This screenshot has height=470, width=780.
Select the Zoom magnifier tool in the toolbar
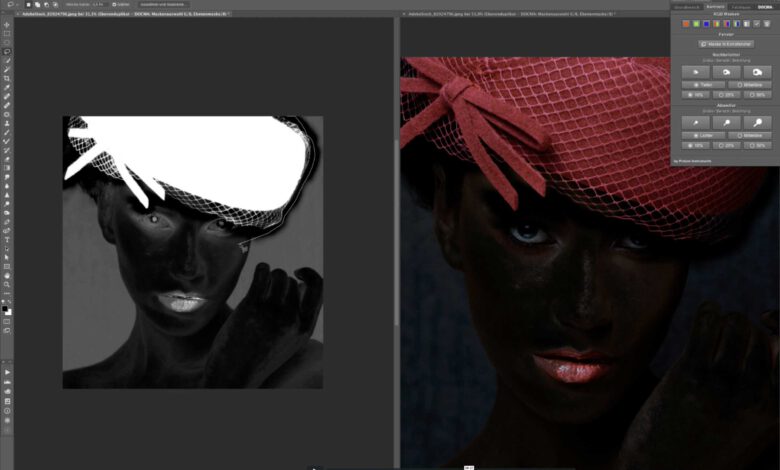[7, 285]
